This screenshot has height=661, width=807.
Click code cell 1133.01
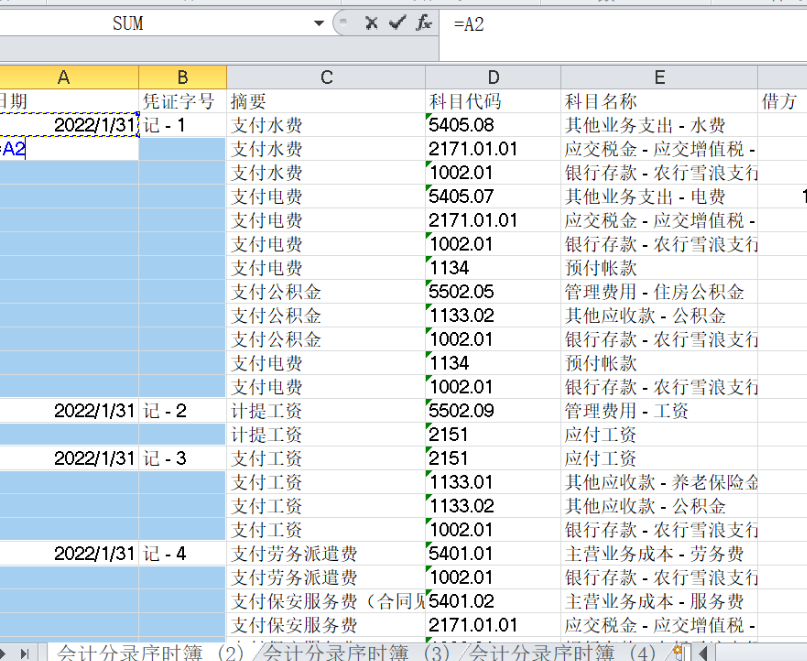pos(493,482)
